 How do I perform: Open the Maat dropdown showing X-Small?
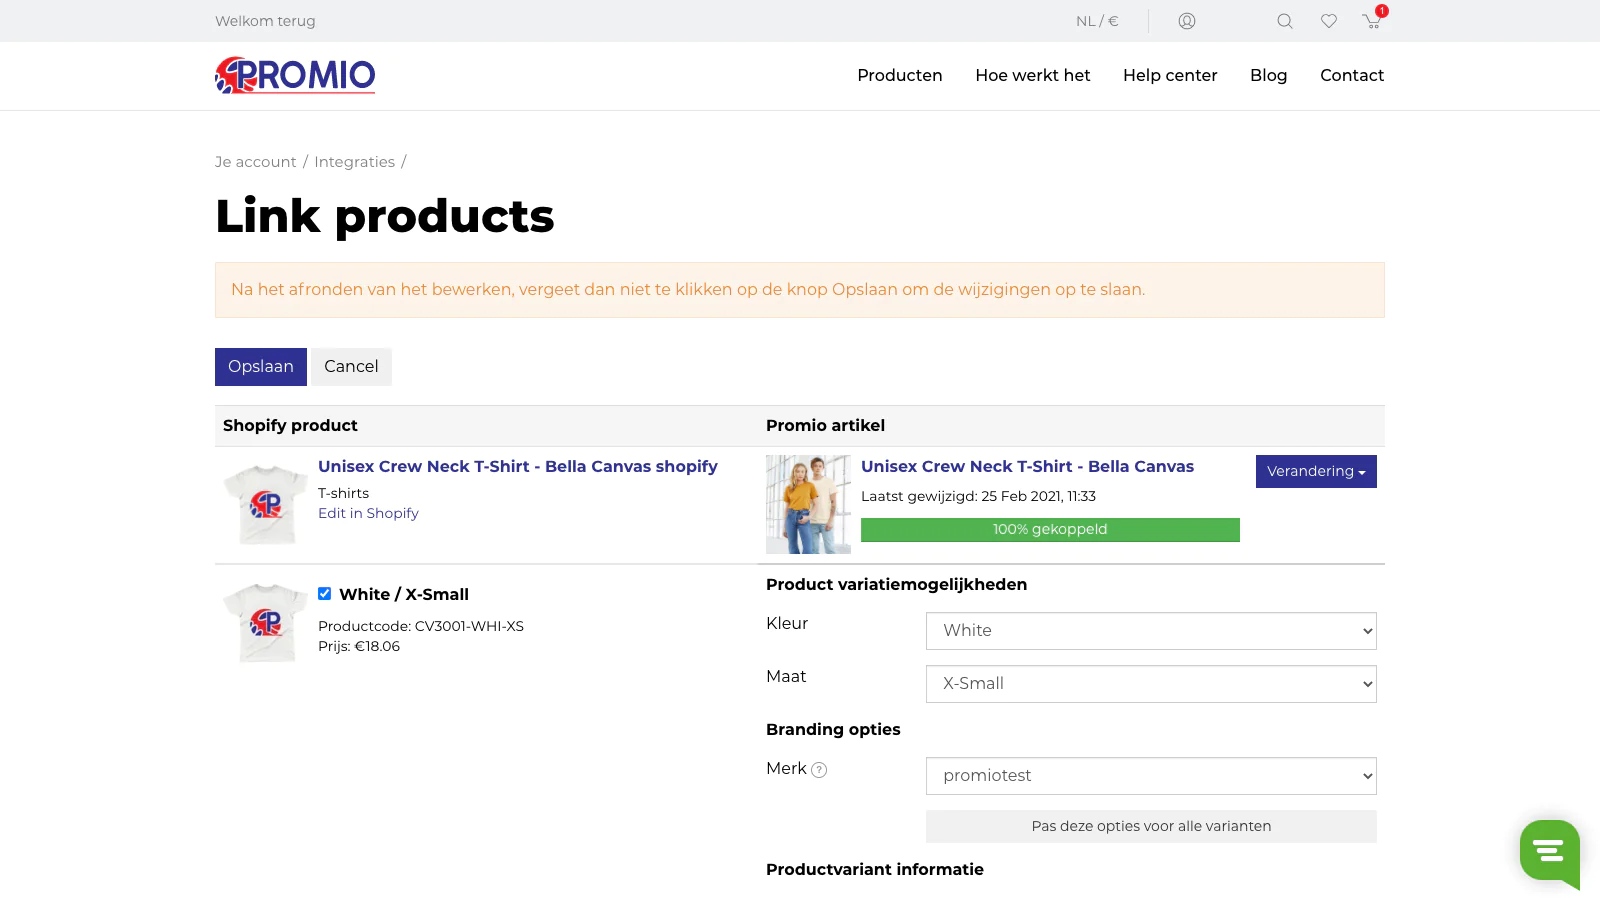(1151, 684)
